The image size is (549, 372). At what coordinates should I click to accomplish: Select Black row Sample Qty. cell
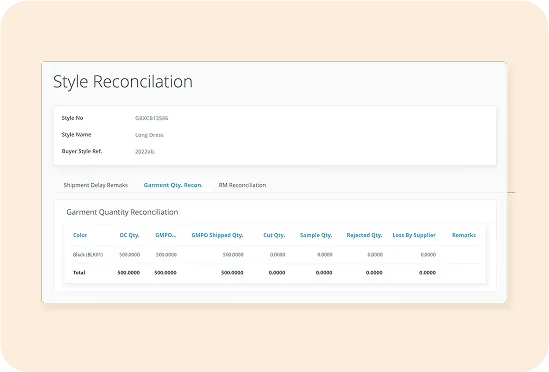(325, 255)
